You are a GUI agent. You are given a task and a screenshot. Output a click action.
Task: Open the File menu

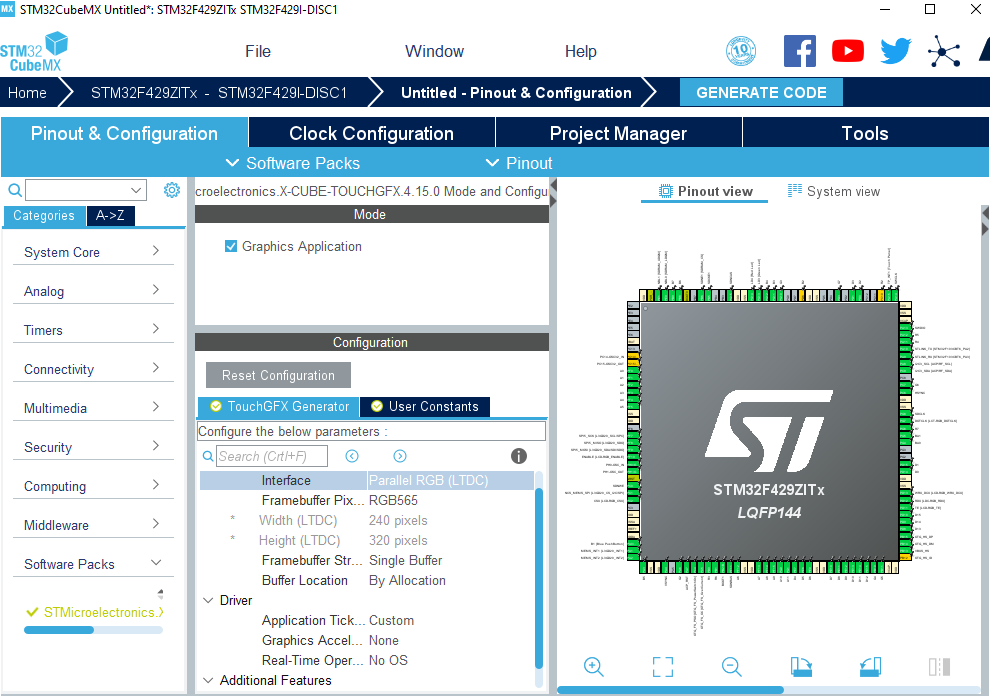pos(258,51)
